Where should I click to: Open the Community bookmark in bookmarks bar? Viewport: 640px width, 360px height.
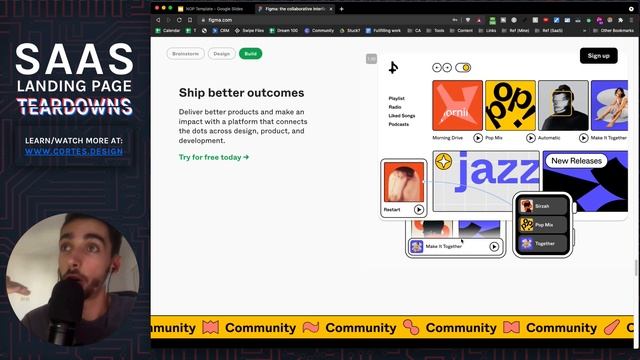[319, 31]
